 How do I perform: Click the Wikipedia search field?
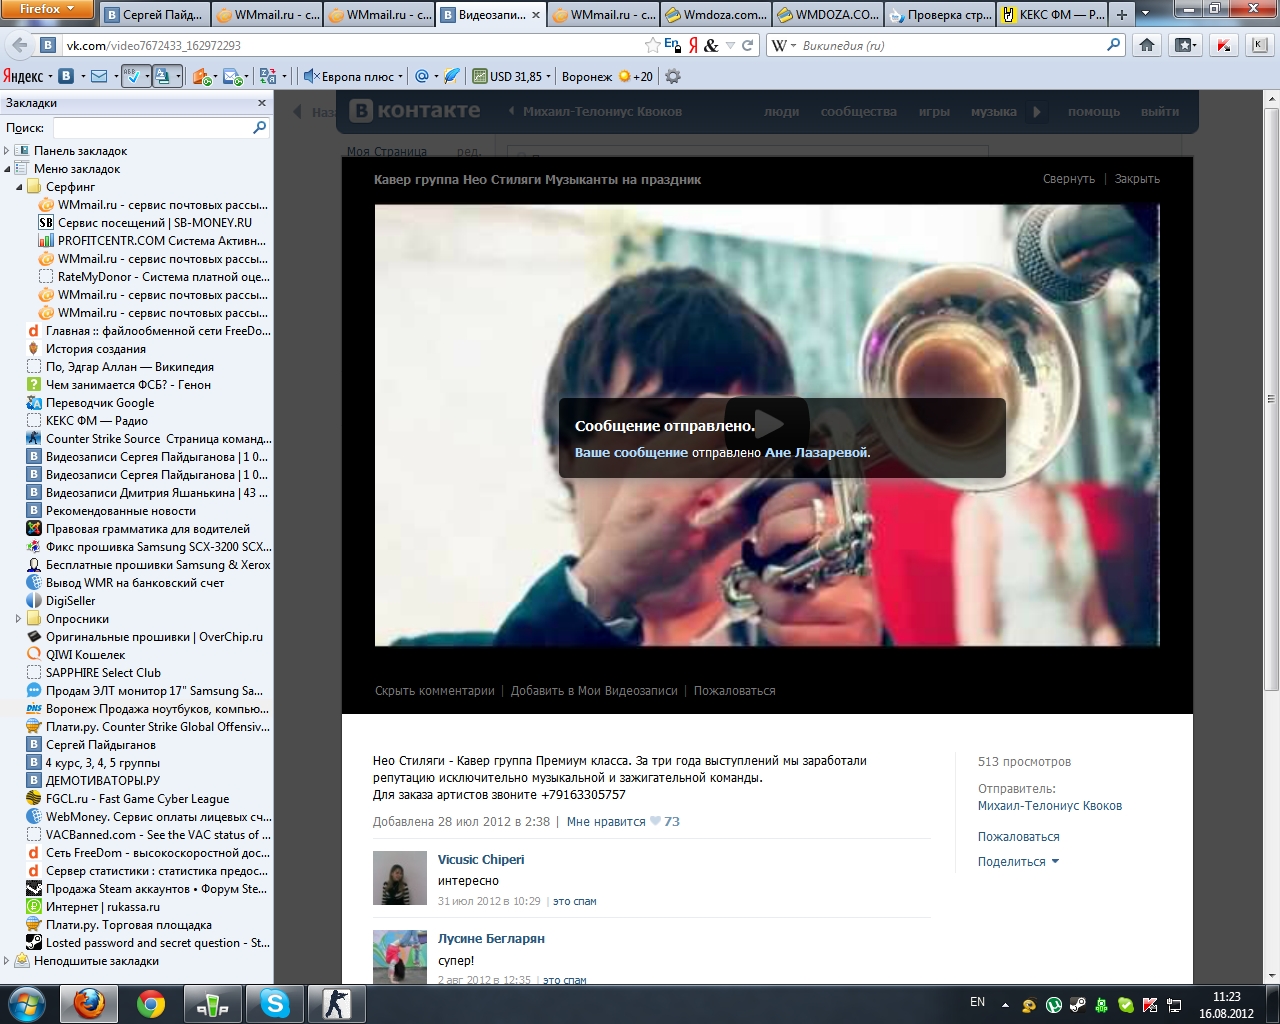(950, 45)
